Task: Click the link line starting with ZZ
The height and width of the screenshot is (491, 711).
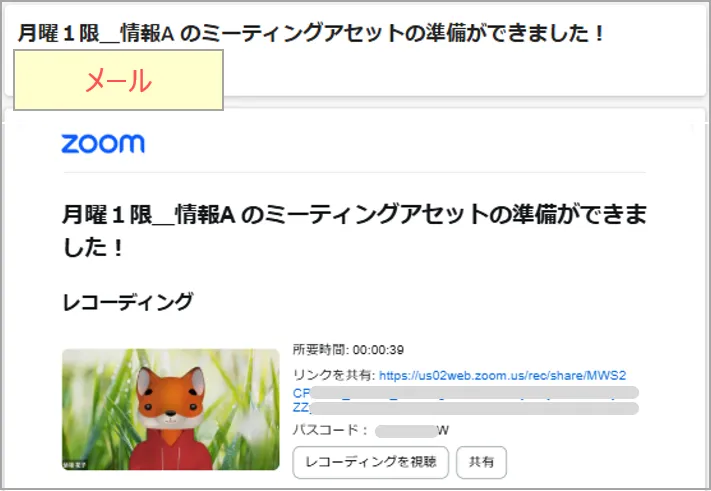Action: click(x=466, y=408)
